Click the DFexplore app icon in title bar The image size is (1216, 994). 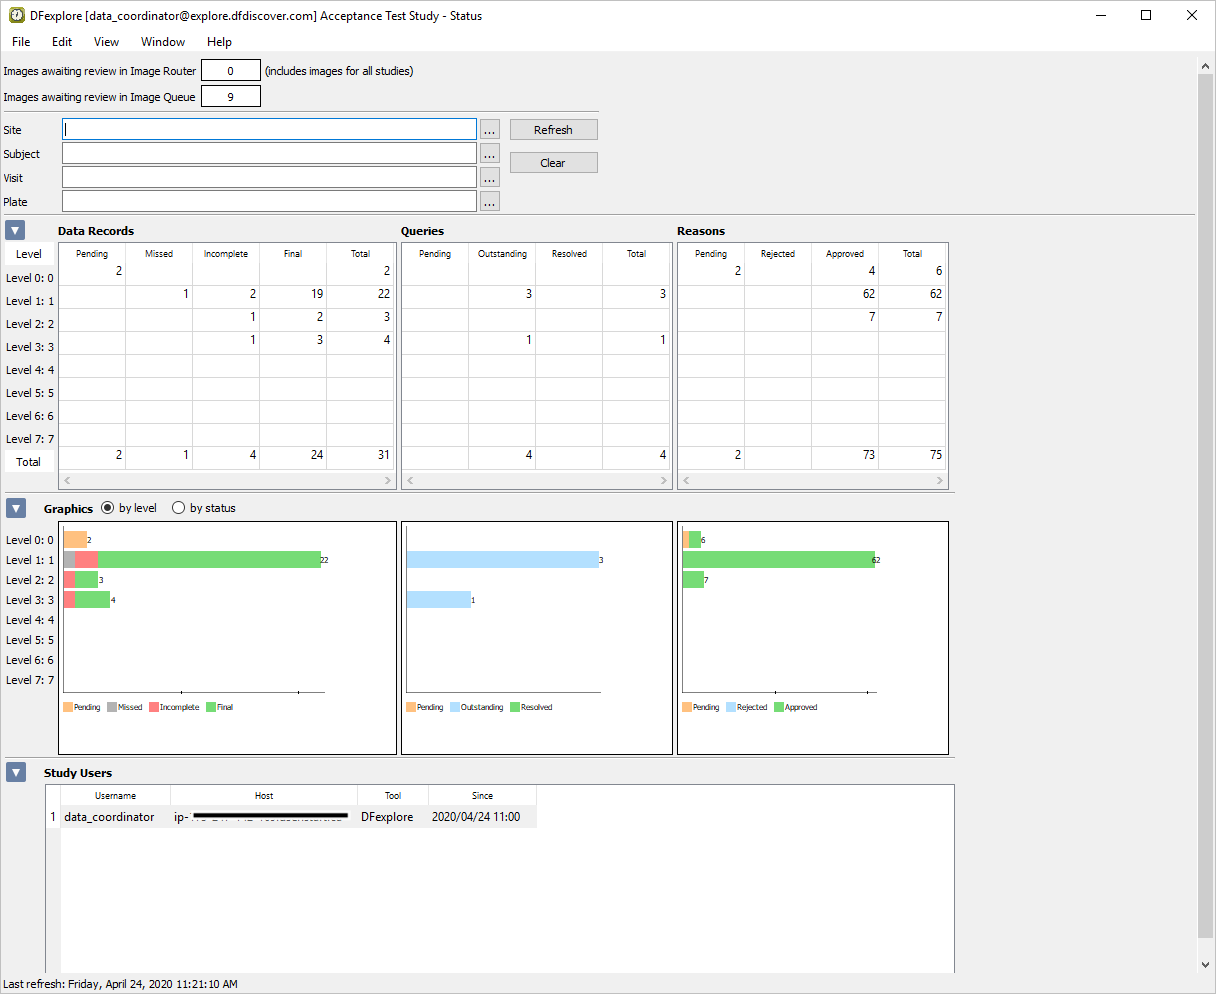(x=17, y=16)
